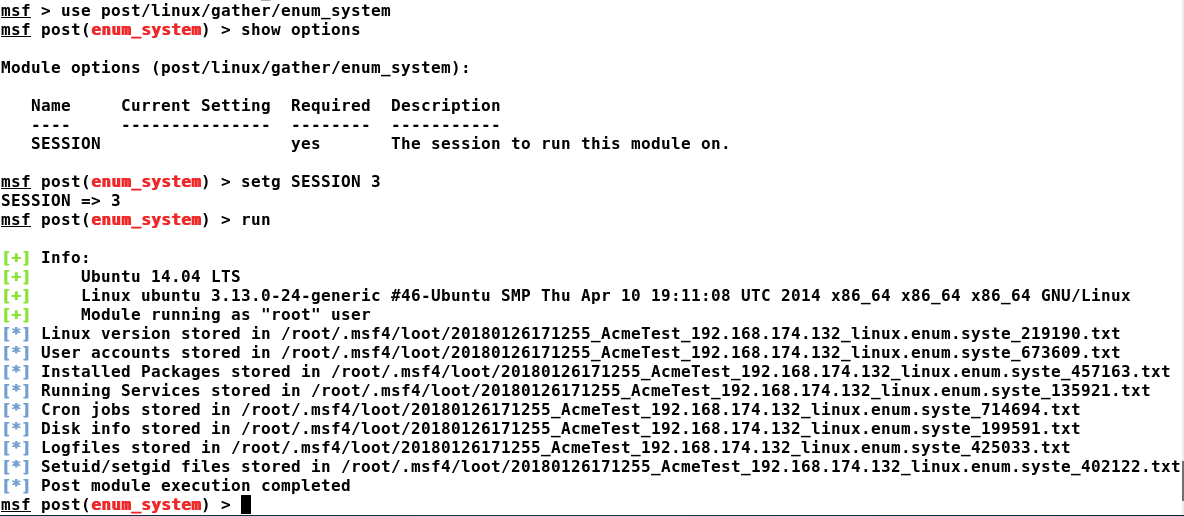The image size is (1184, 516).
Task: Click the terminal cursor block at prompt
Action: pos(245,505)
